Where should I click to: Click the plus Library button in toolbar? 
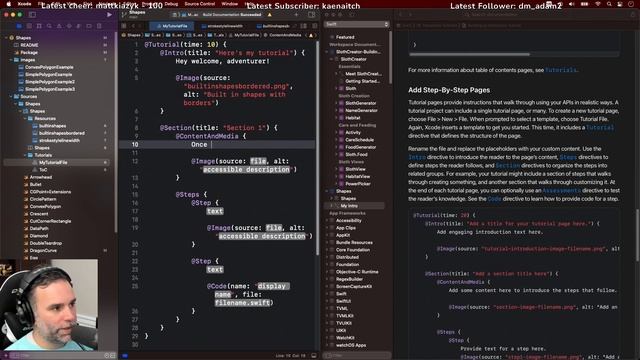(296, 15)
